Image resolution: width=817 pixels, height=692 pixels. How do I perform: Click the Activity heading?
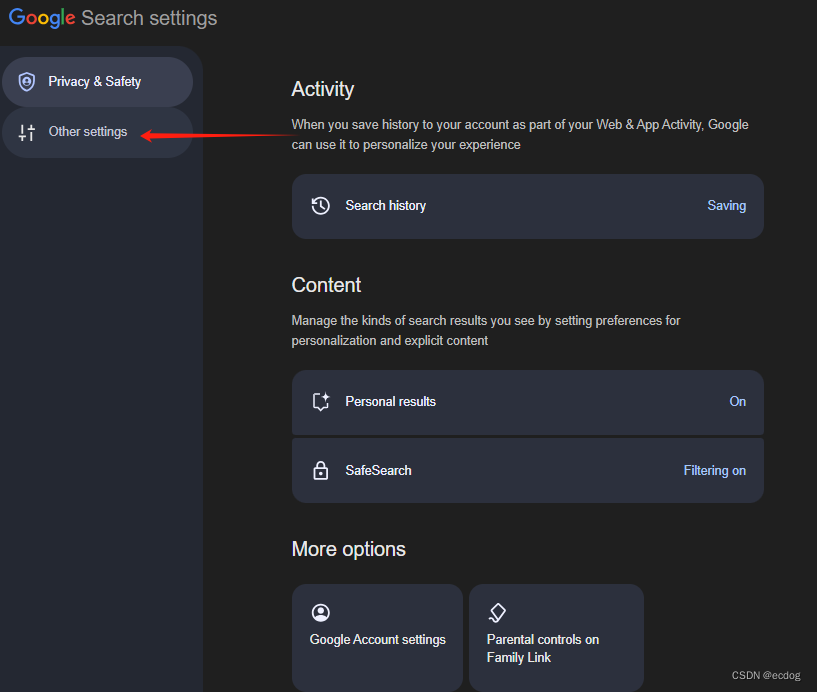point(323,90)
